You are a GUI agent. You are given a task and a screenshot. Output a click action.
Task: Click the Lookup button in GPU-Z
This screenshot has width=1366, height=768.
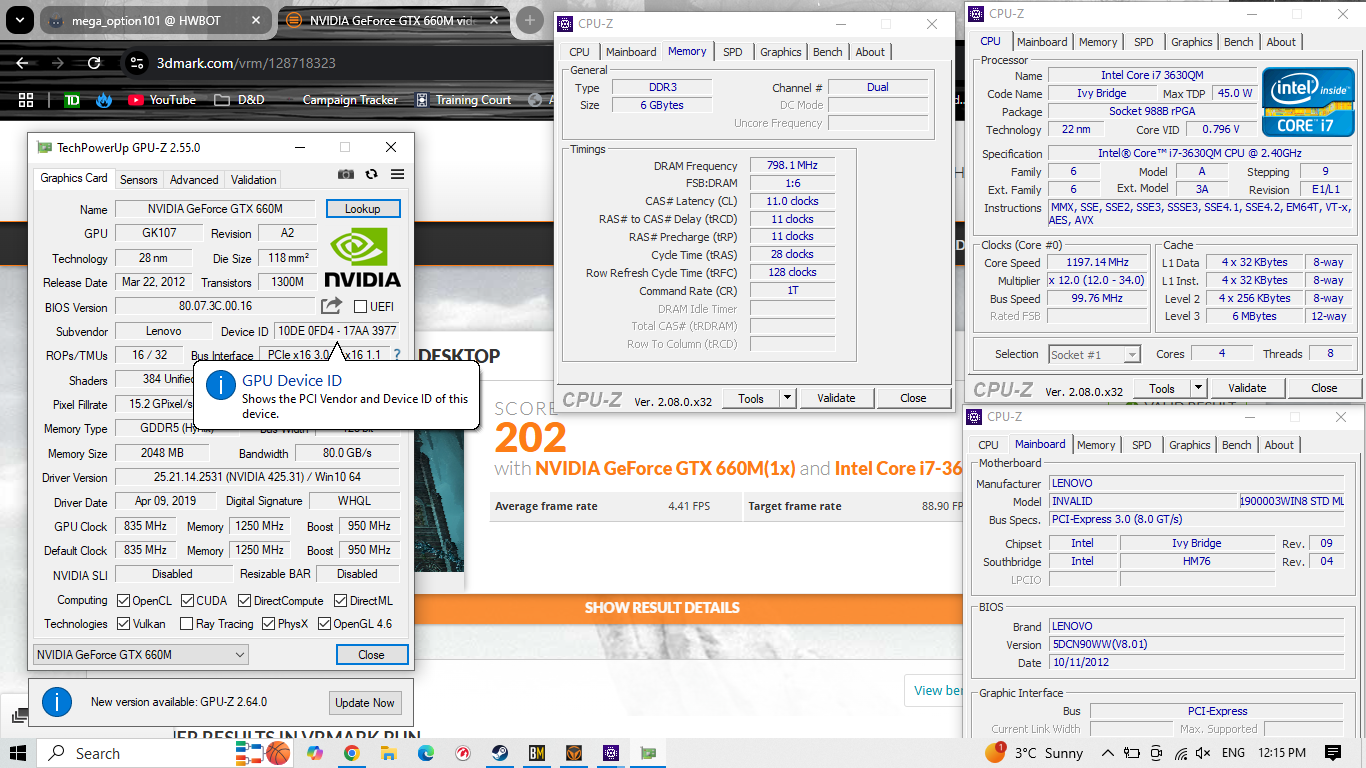[363, 209]
